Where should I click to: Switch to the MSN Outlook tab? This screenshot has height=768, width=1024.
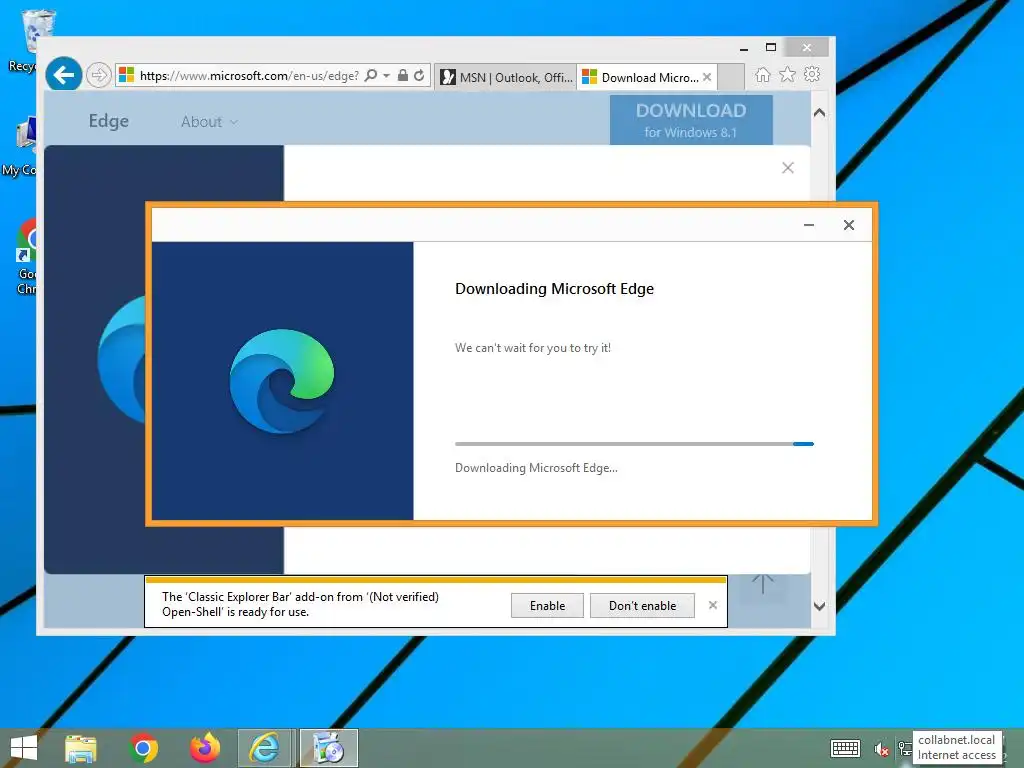point(505,77)
